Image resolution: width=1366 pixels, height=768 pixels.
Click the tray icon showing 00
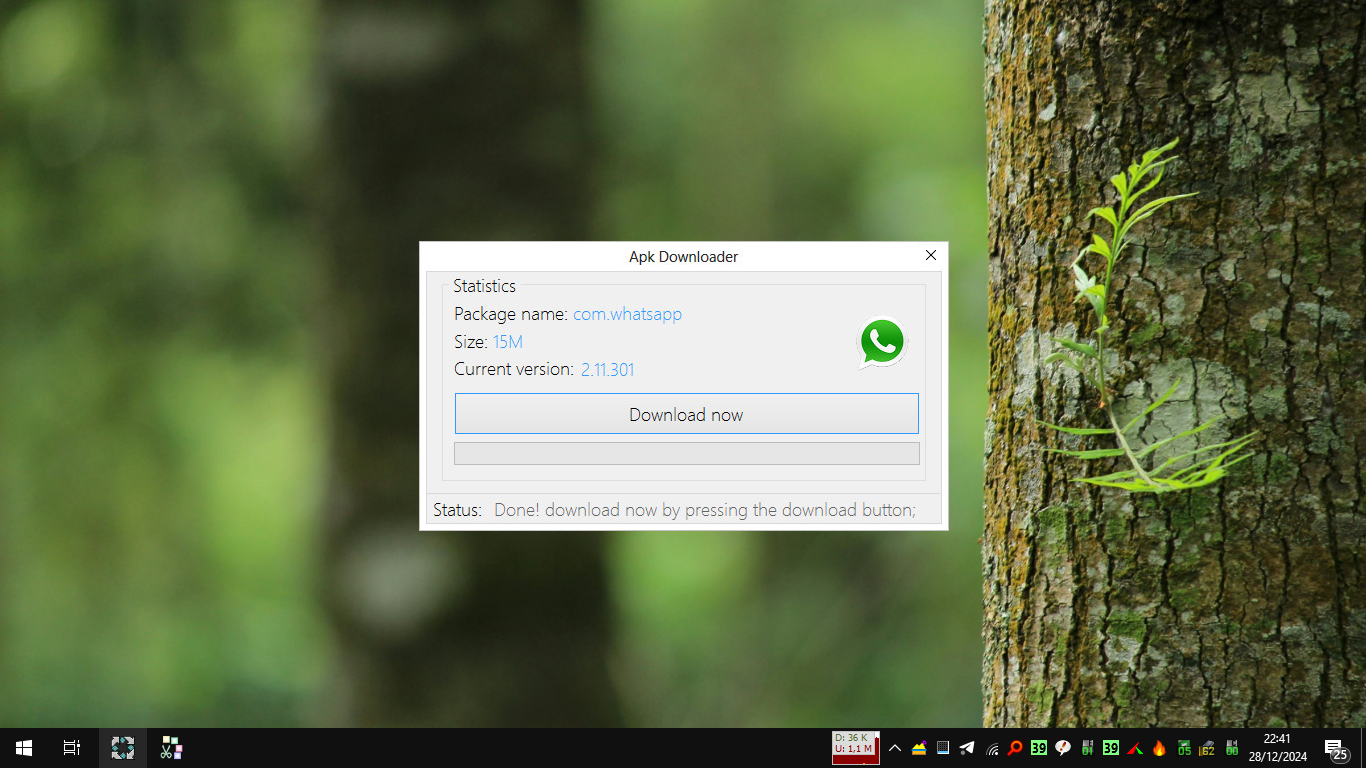(1232, 748)
